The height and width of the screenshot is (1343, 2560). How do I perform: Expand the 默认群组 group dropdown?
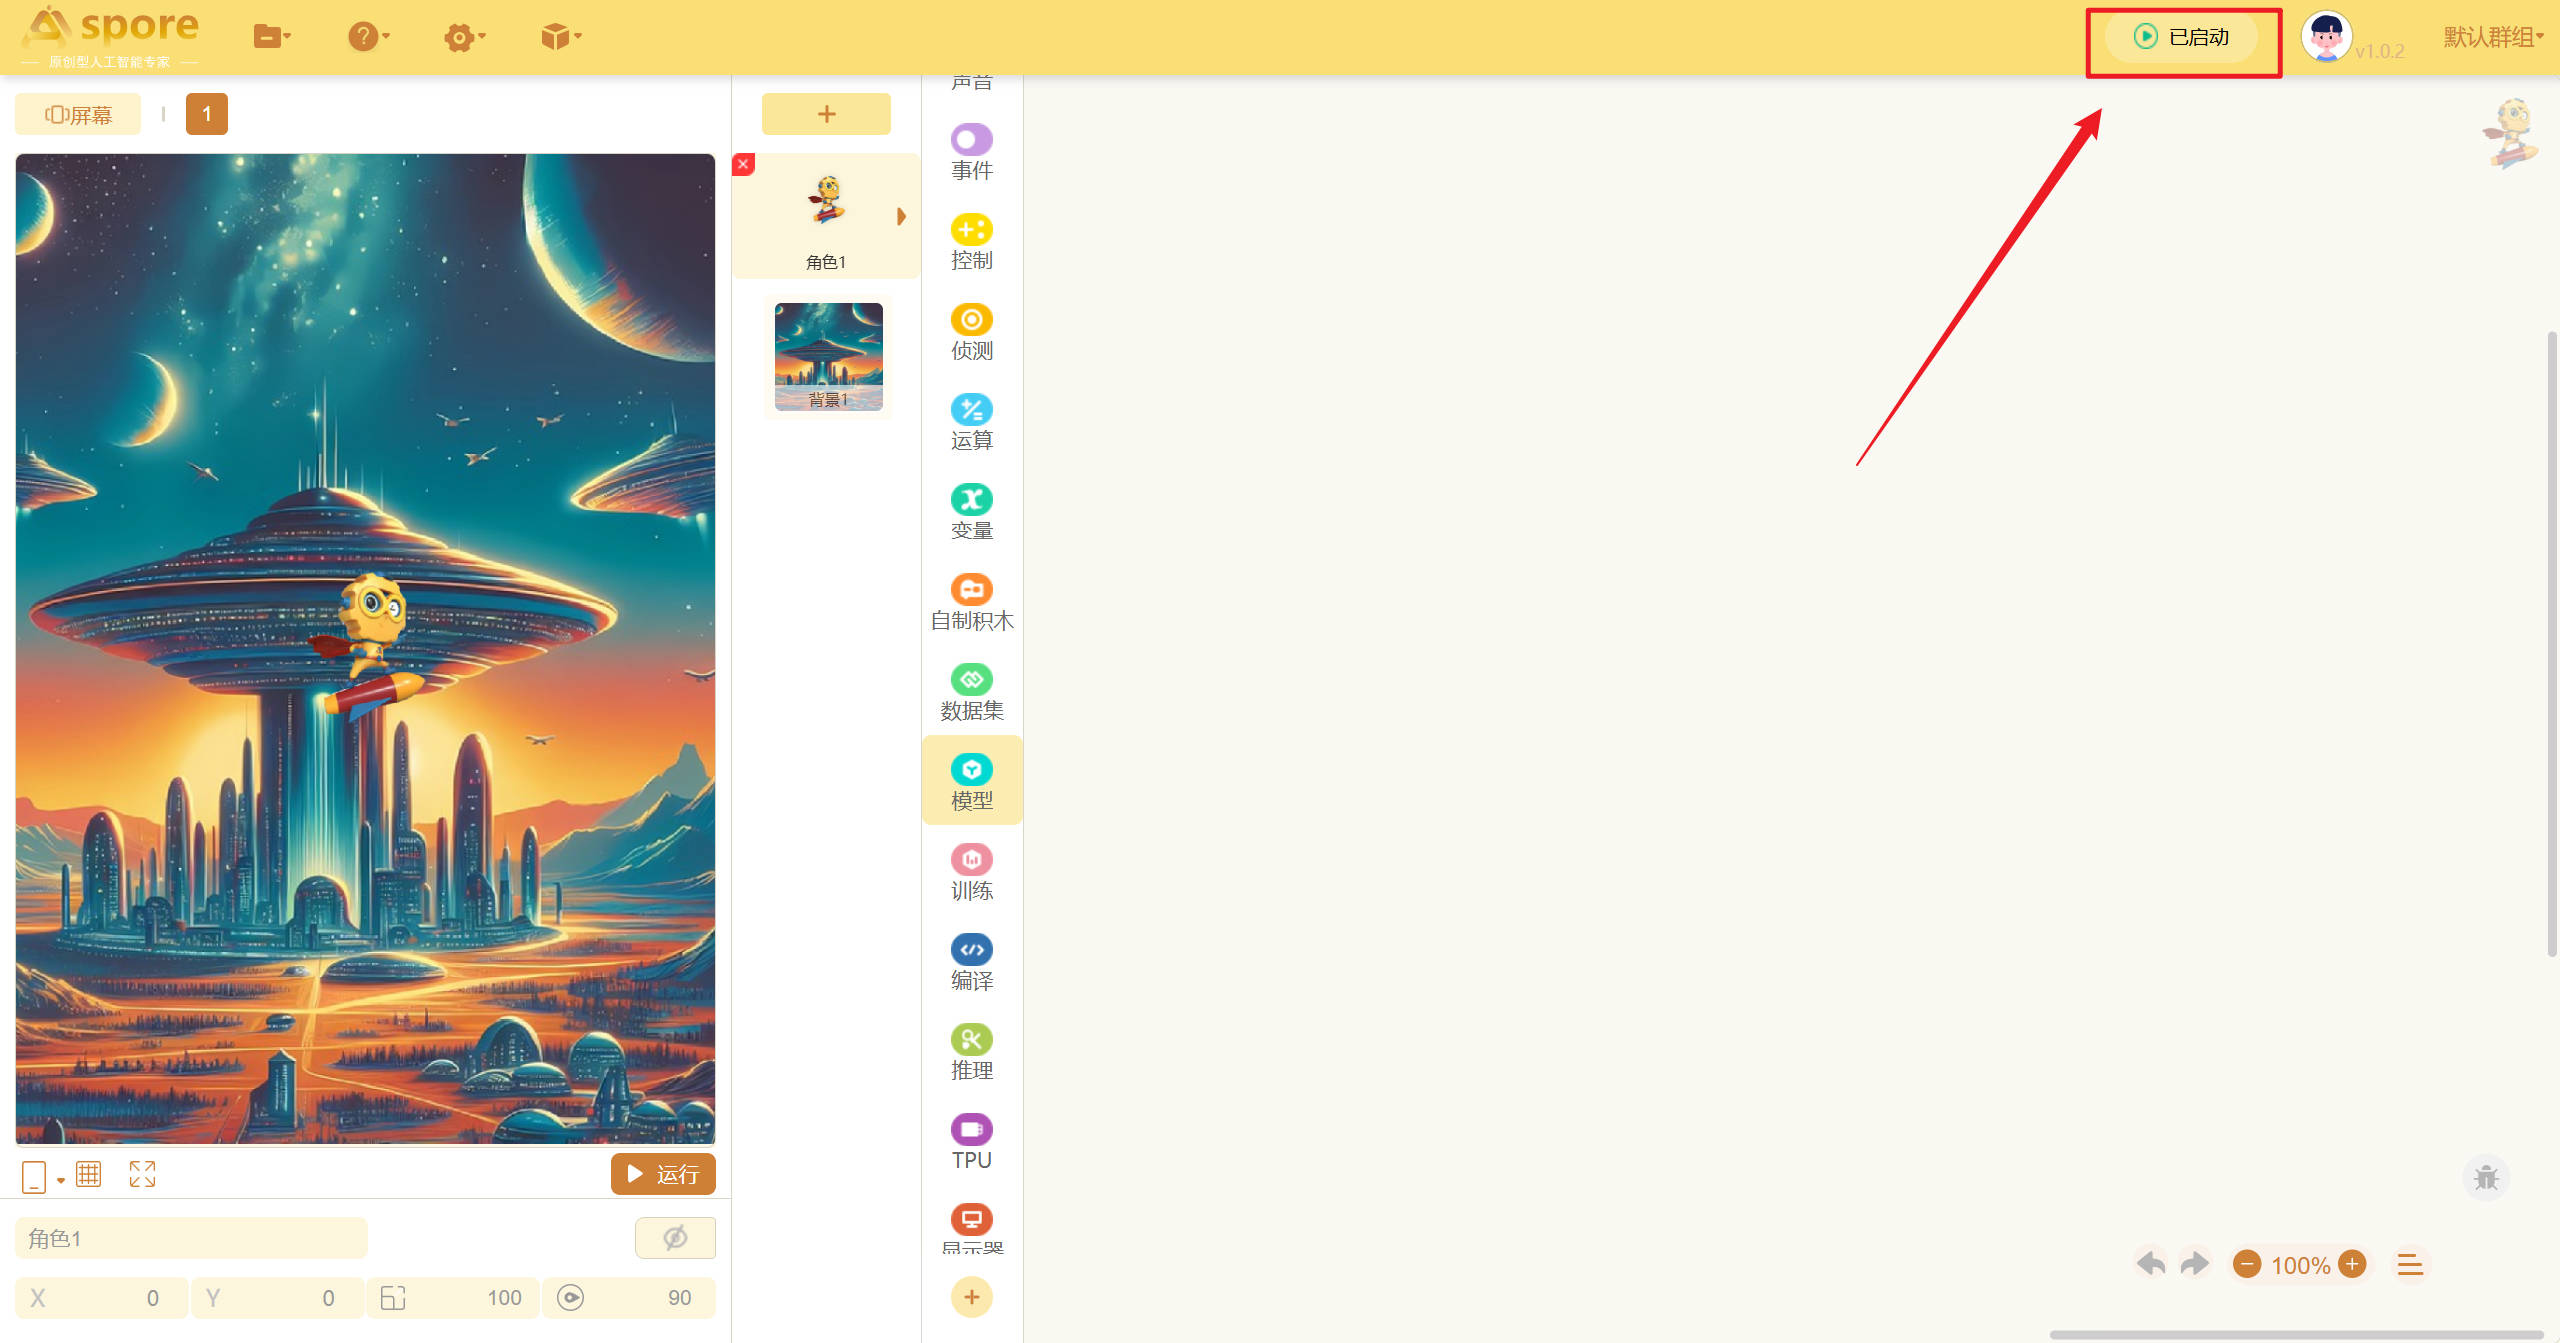point(2492,37)
